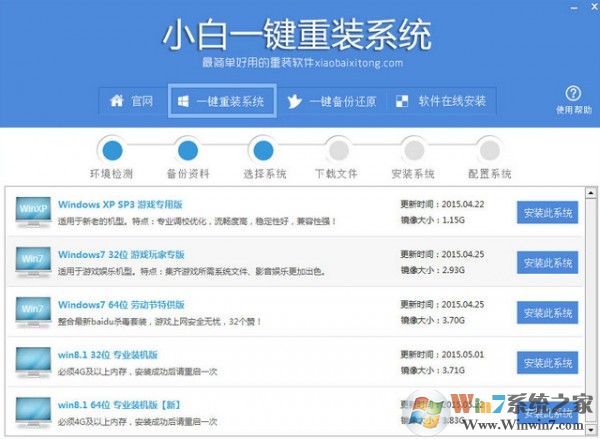Install the Windows7 64位 system
The height and width of the screenshot is (439, 600).
point(548,313)
